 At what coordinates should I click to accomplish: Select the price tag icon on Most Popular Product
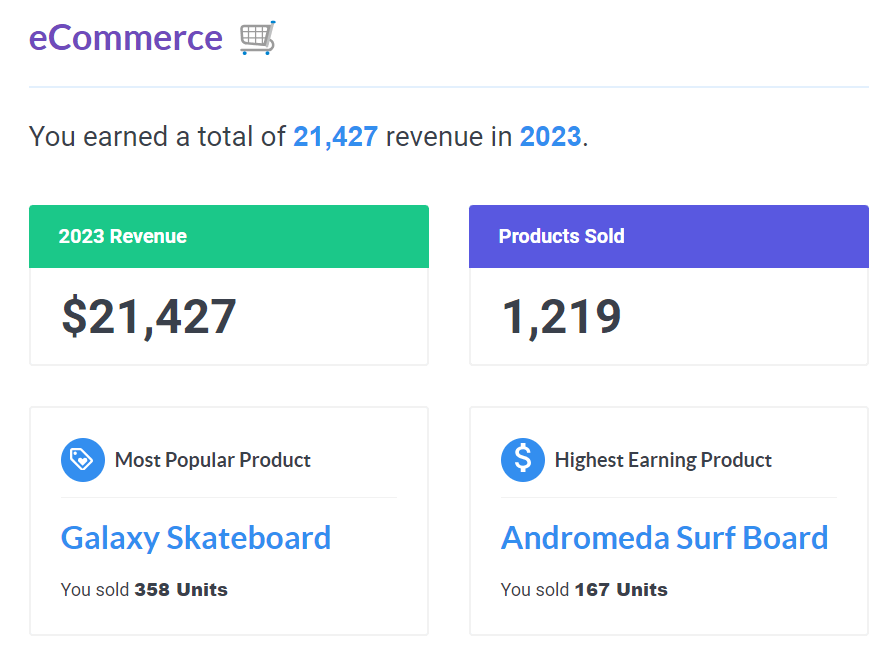click(x=82, y=459)
